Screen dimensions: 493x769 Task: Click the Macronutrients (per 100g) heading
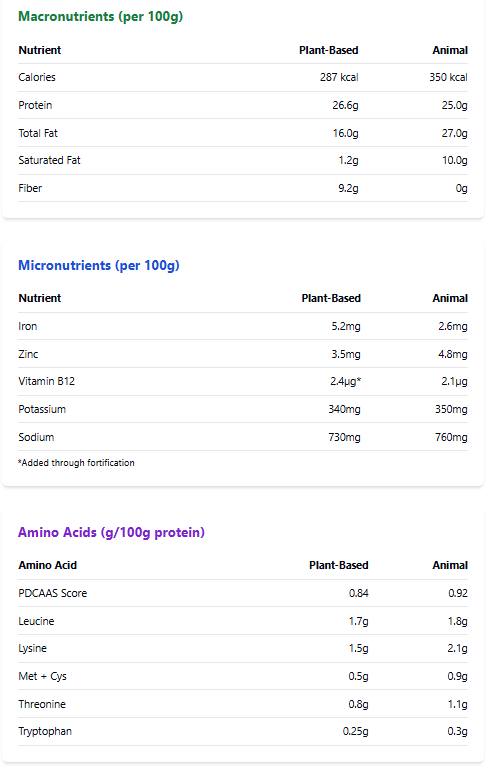[x=101, y=17]
